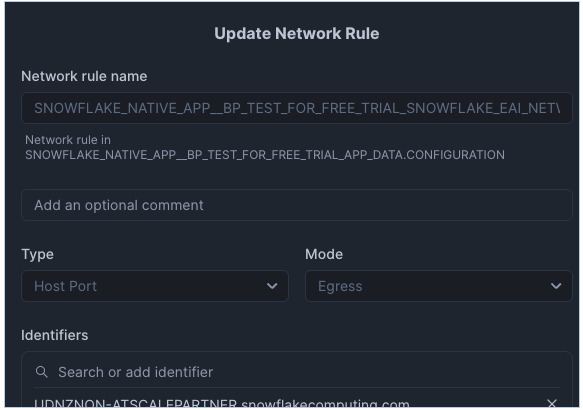Remove the snowflakecomputing.com identifier with the X
The height and width of the screenshot is (410, 583).
tap(552, 403)
